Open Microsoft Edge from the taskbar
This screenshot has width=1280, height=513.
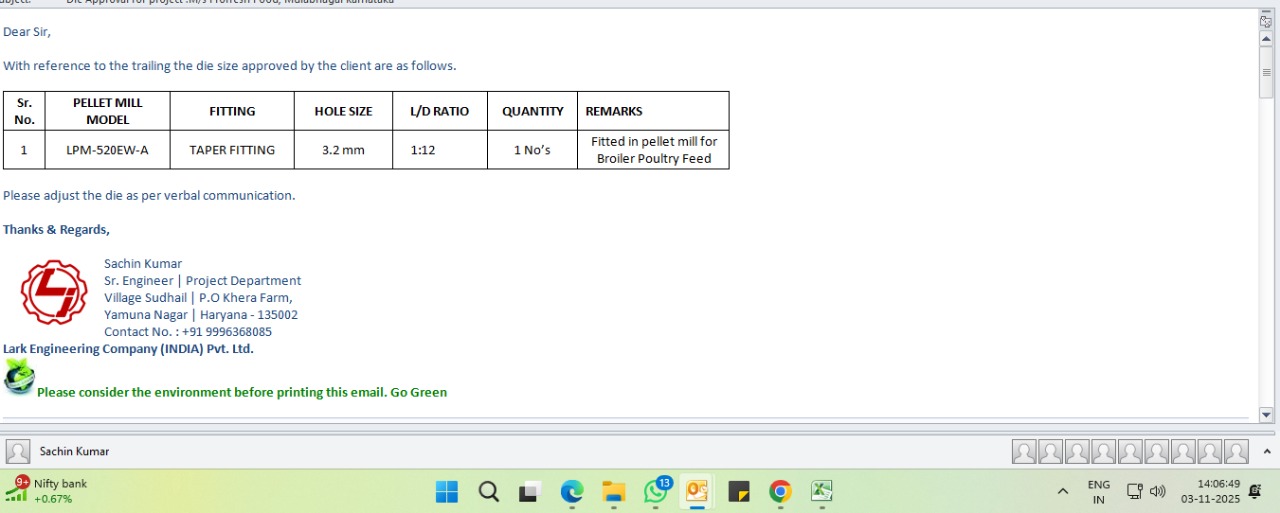[572, 491]
